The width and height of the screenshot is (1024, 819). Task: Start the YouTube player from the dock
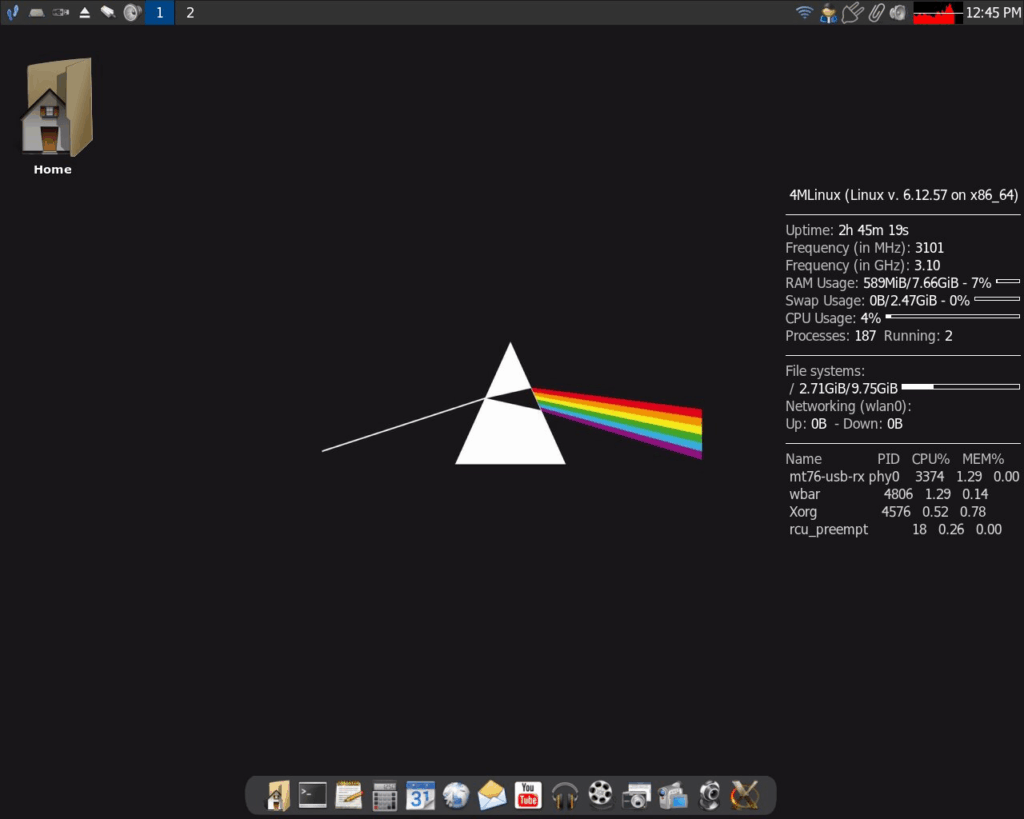click(x=527, y=795)
